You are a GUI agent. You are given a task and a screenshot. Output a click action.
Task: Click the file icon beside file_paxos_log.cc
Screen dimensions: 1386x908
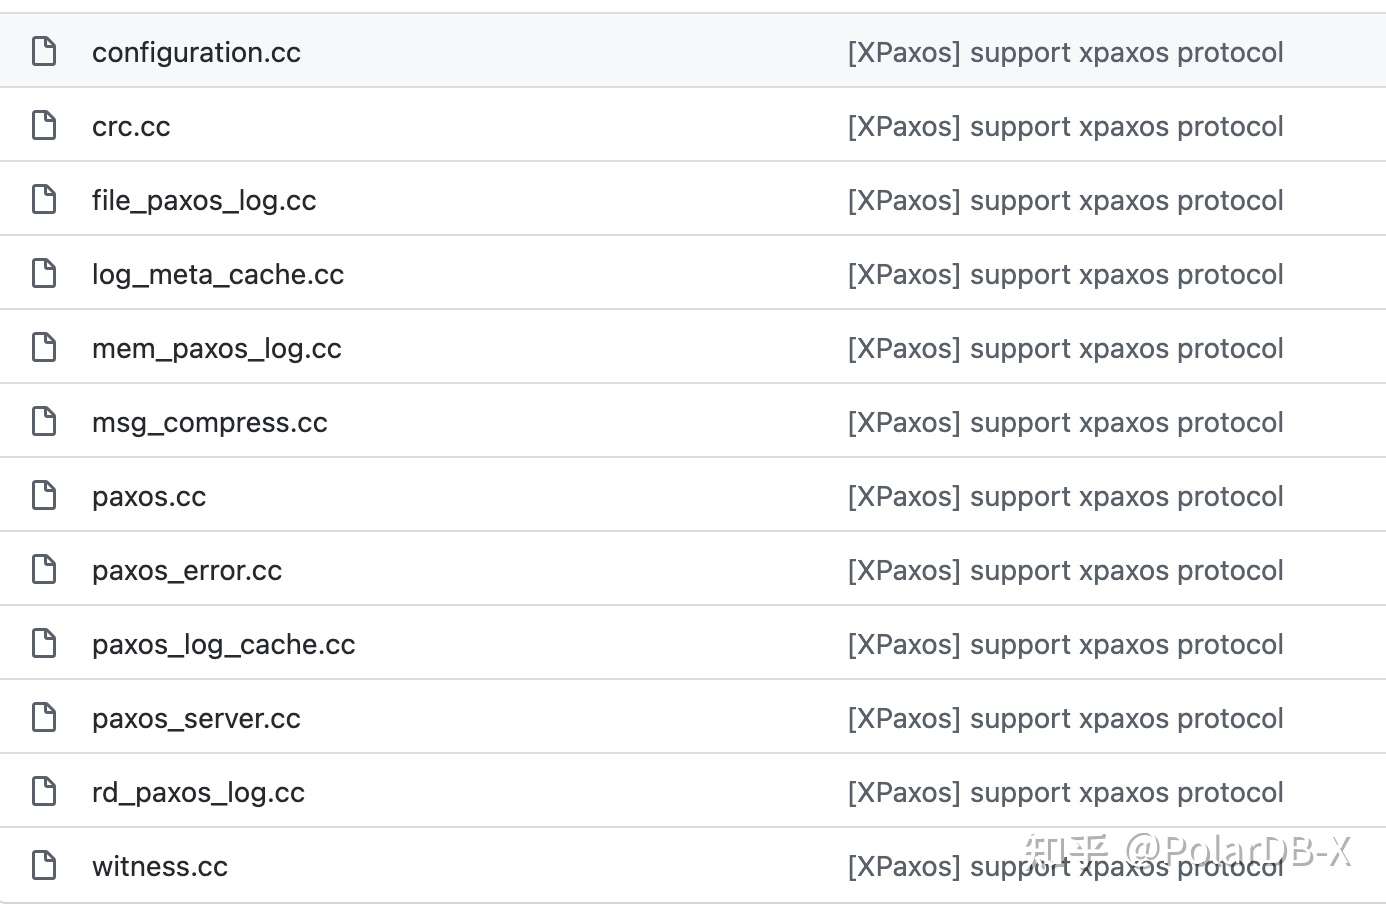click(x=44, y=199)
